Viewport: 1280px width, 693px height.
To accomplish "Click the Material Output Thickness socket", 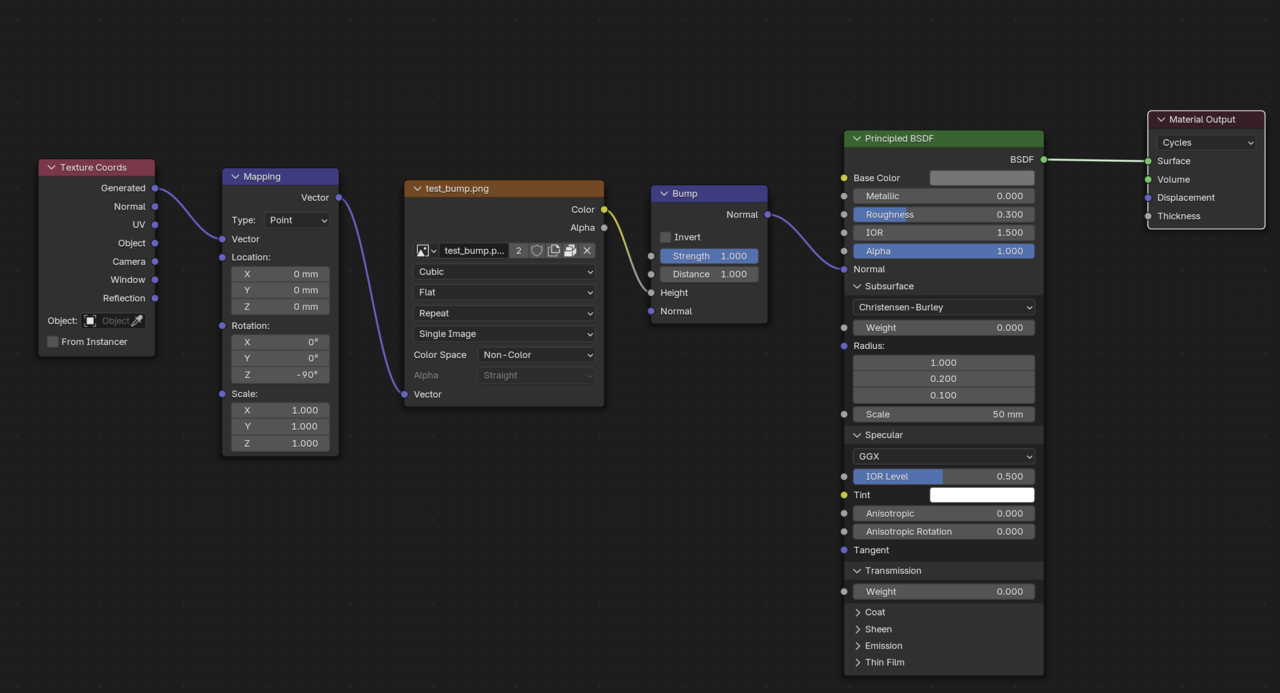I will click(x=1148, y=216).
